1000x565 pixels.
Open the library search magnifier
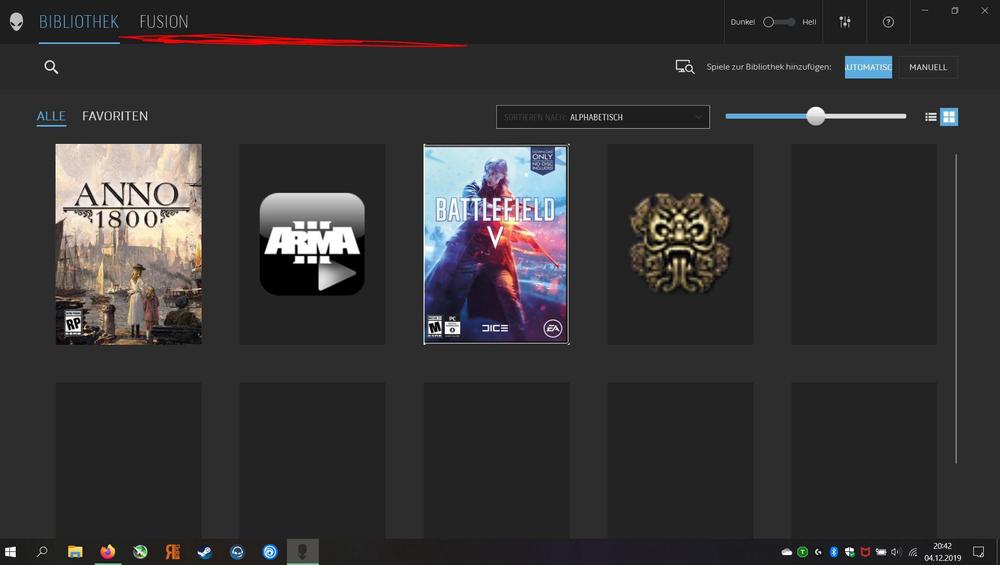pos(51,67)
